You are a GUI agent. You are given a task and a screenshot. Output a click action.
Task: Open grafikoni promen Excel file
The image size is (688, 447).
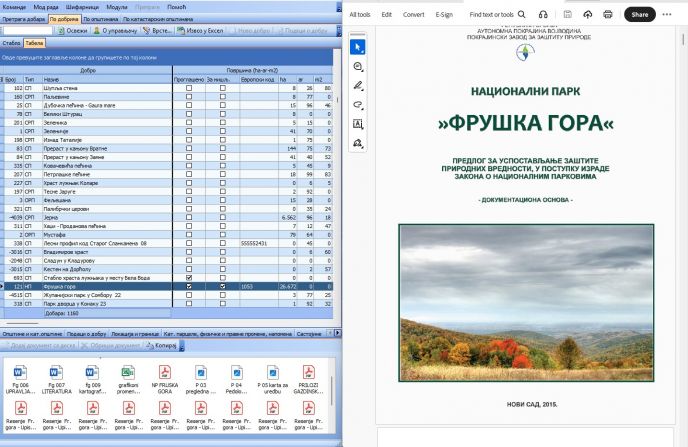(128, 379)
